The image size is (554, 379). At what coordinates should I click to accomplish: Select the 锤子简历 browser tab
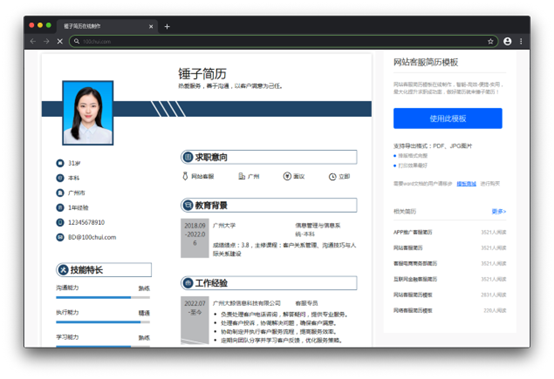click(108, 26)
